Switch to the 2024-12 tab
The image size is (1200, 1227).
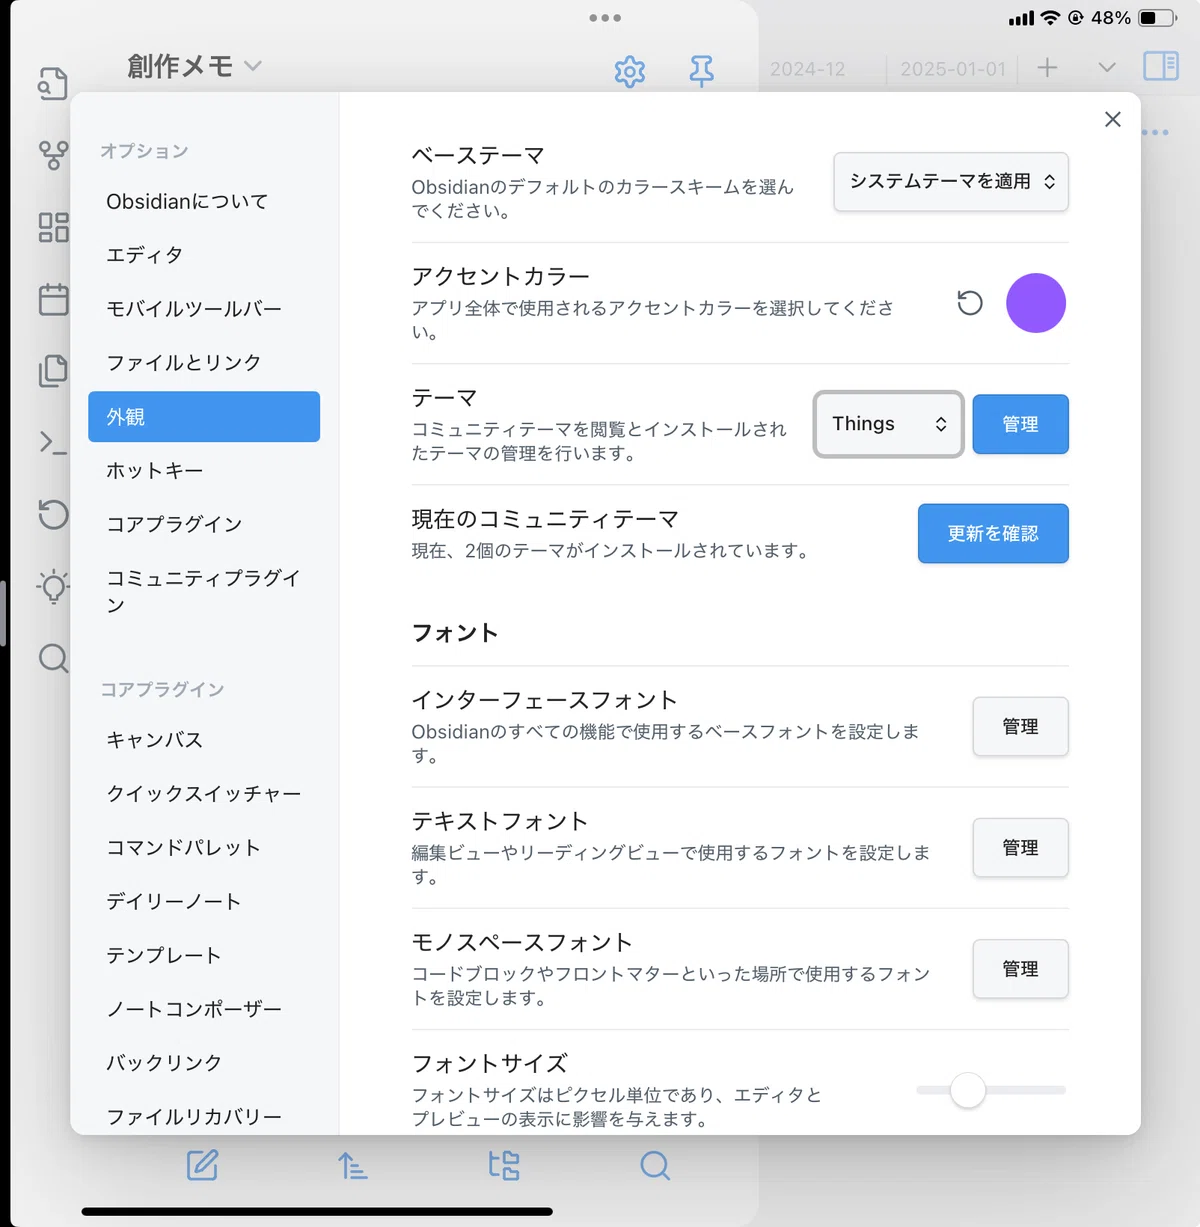click(808, 69)
